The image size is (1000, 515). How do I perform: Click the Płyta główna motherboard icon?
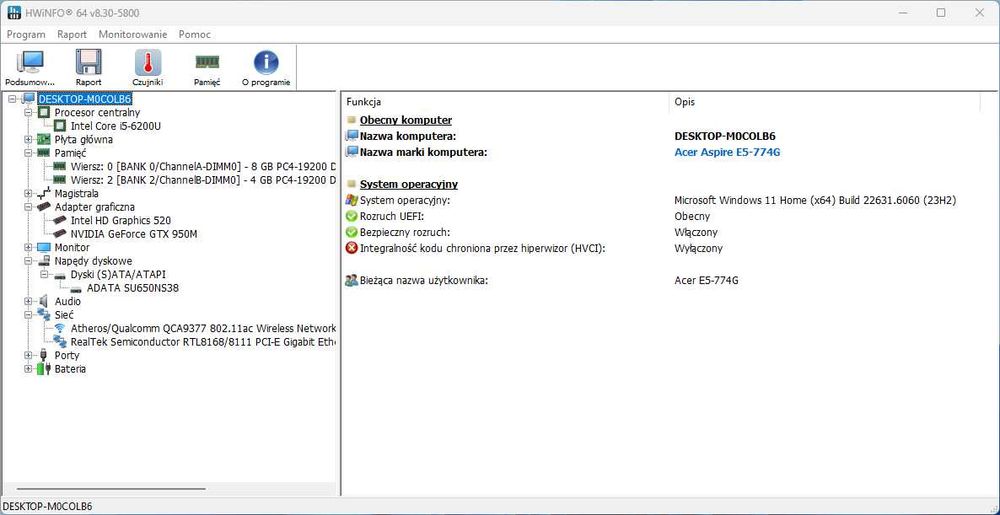click(43, 139)
